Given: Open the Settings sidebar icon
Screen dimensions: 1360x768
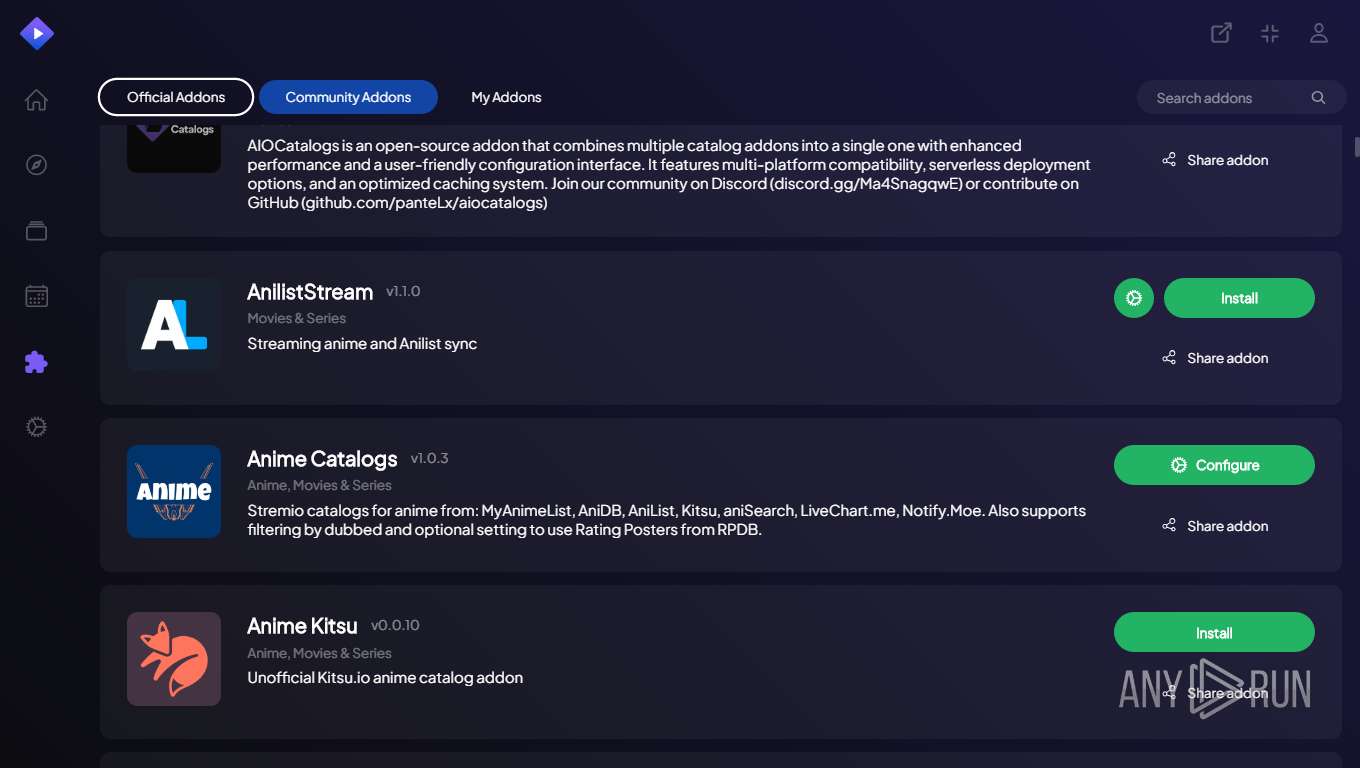Looking at the screenshot, I should click(36, 427).
